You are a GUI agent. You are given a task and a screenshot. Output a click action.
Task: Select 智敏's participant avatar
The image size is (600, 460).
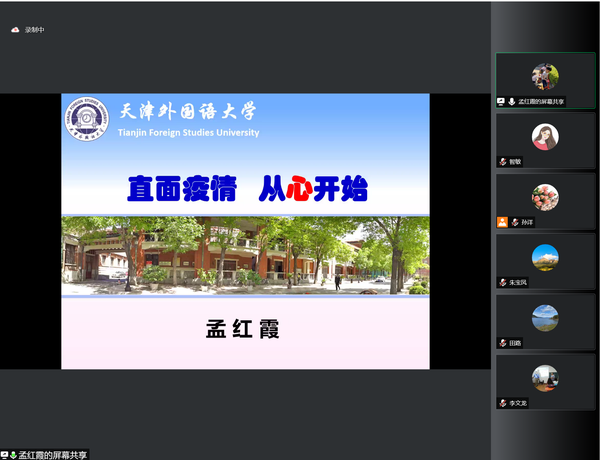(x=545, y=136)
